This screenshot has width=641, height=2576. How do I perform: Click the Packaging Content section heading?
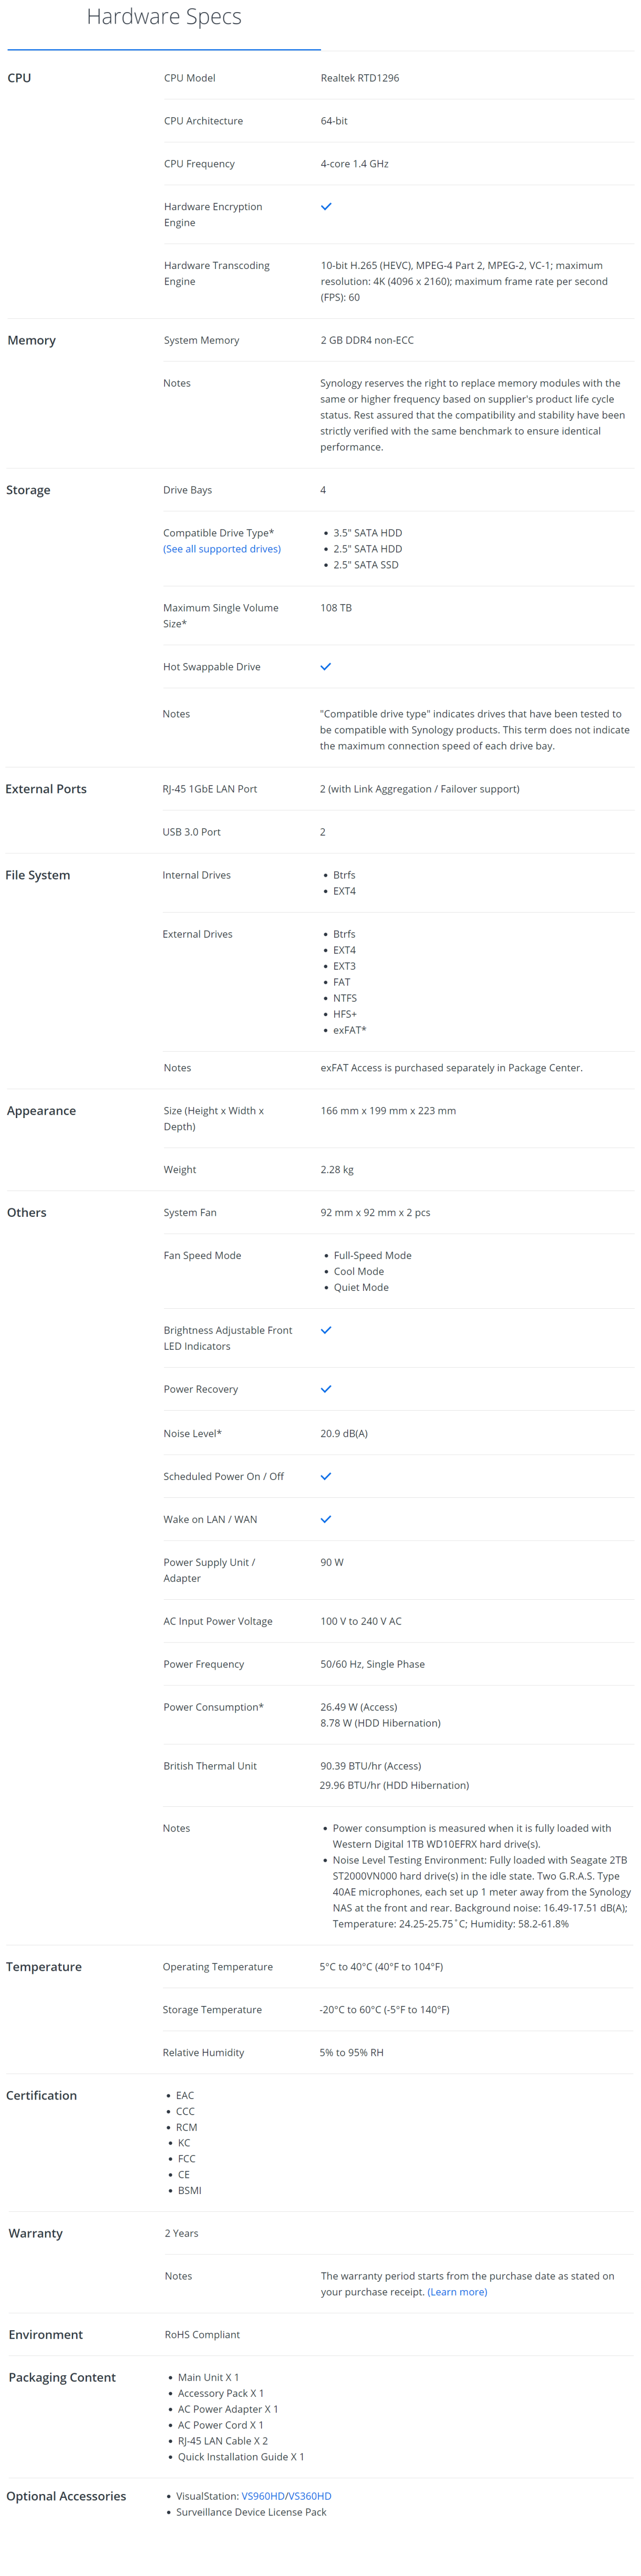coord(62,2378)
